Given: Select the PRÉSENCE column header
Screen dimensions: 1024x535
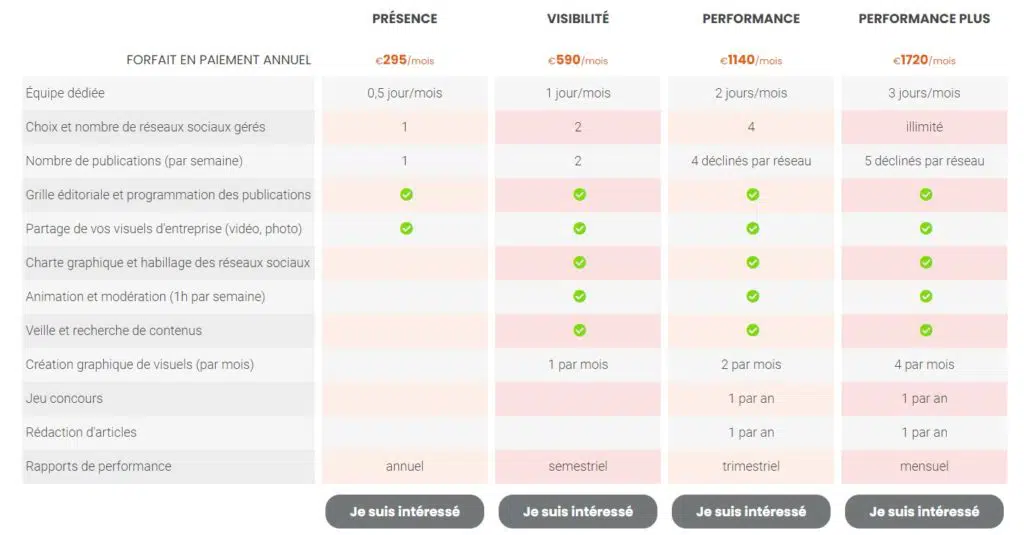Looking at the screenshot, I should coord(404,18).
